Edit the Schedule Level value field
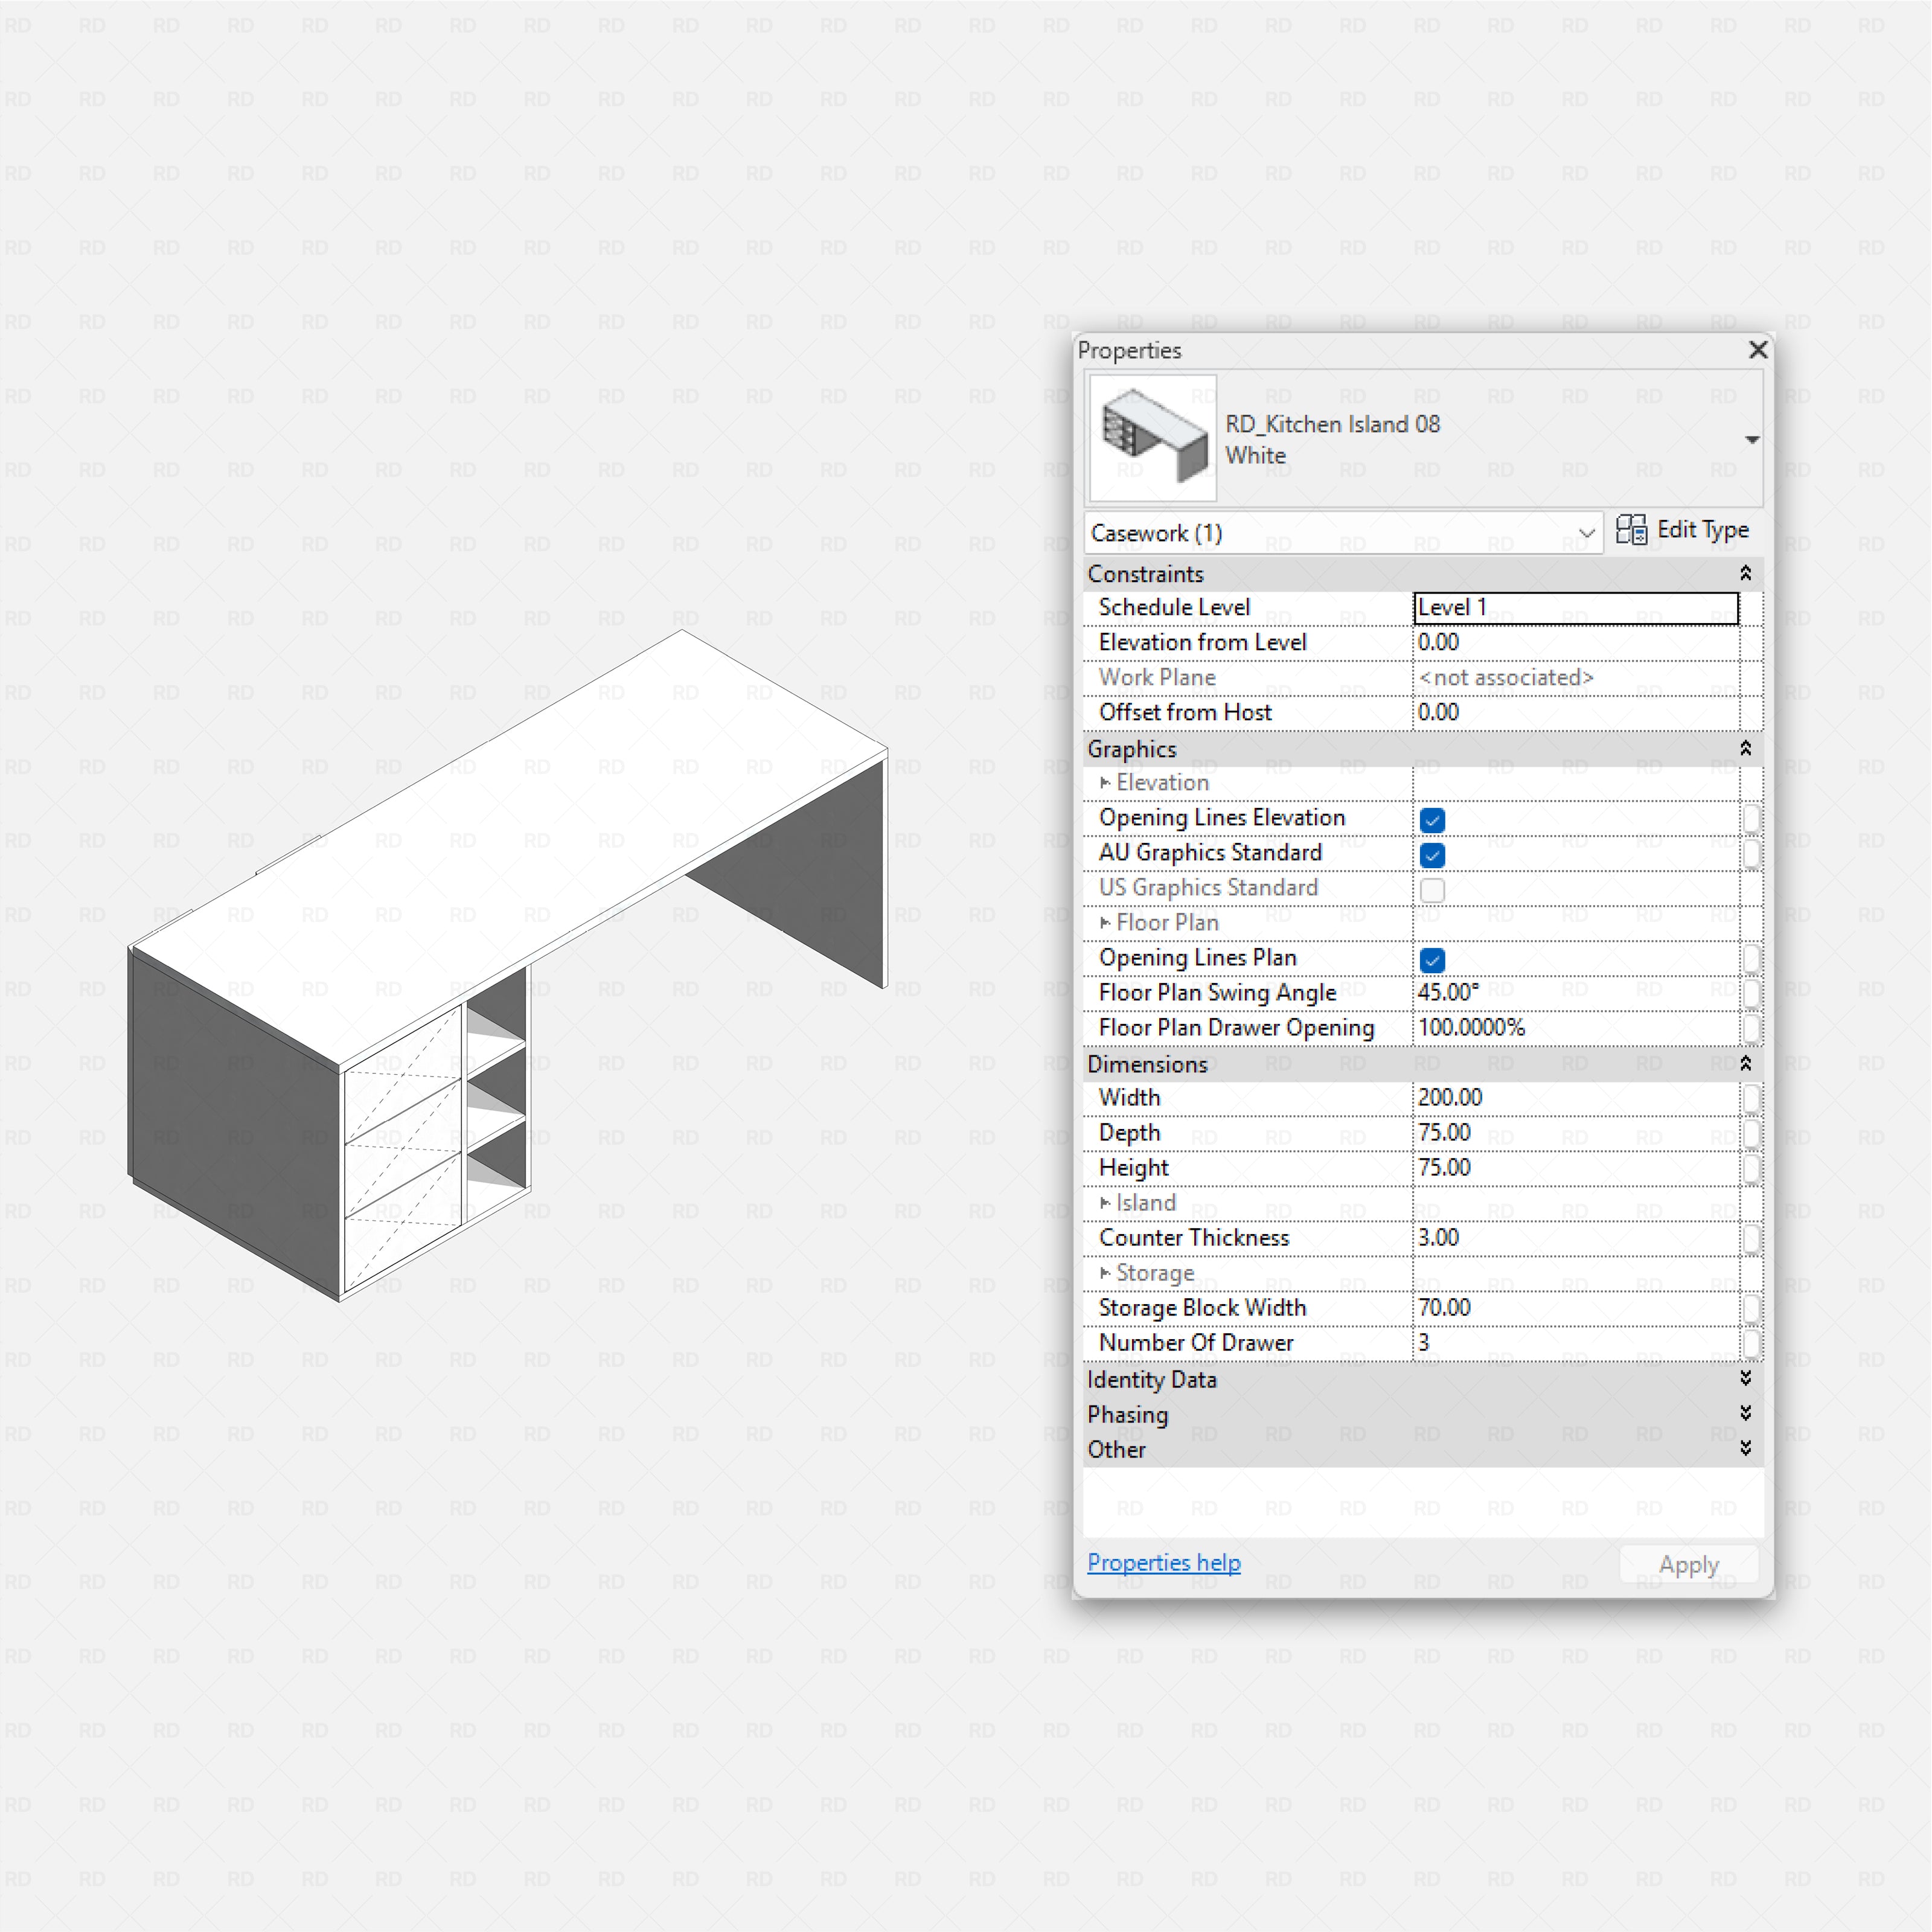 click(x=1575, y=607)
